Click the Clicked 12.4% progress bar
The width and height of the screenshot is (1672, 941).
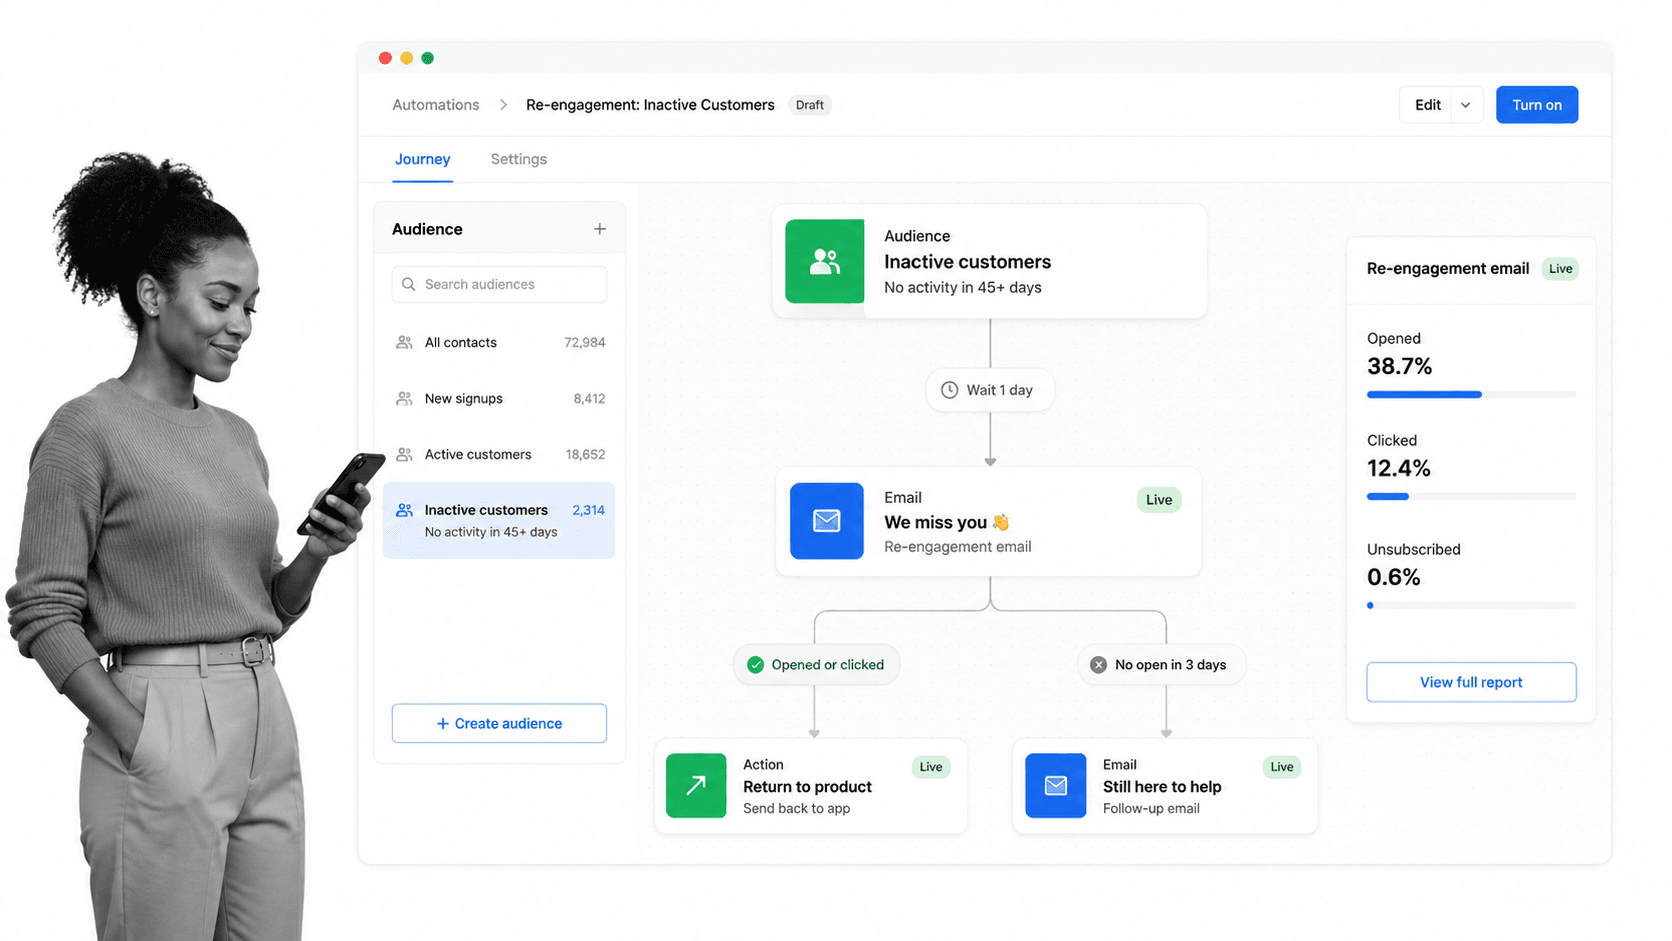pyautogui.click(x=1471, y=497)
